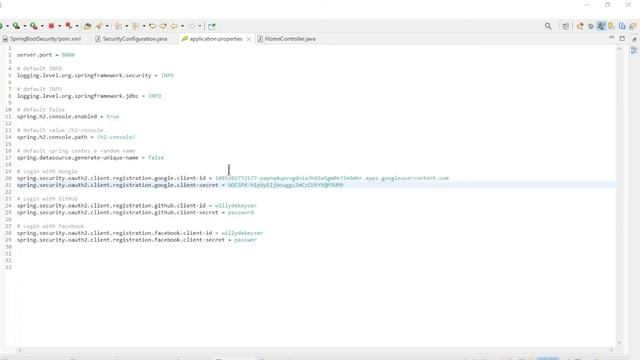The width and height of the screenshot is (640, 360).
Task: Open the dropdown beside the red stop square
Action: coord(60,26)
